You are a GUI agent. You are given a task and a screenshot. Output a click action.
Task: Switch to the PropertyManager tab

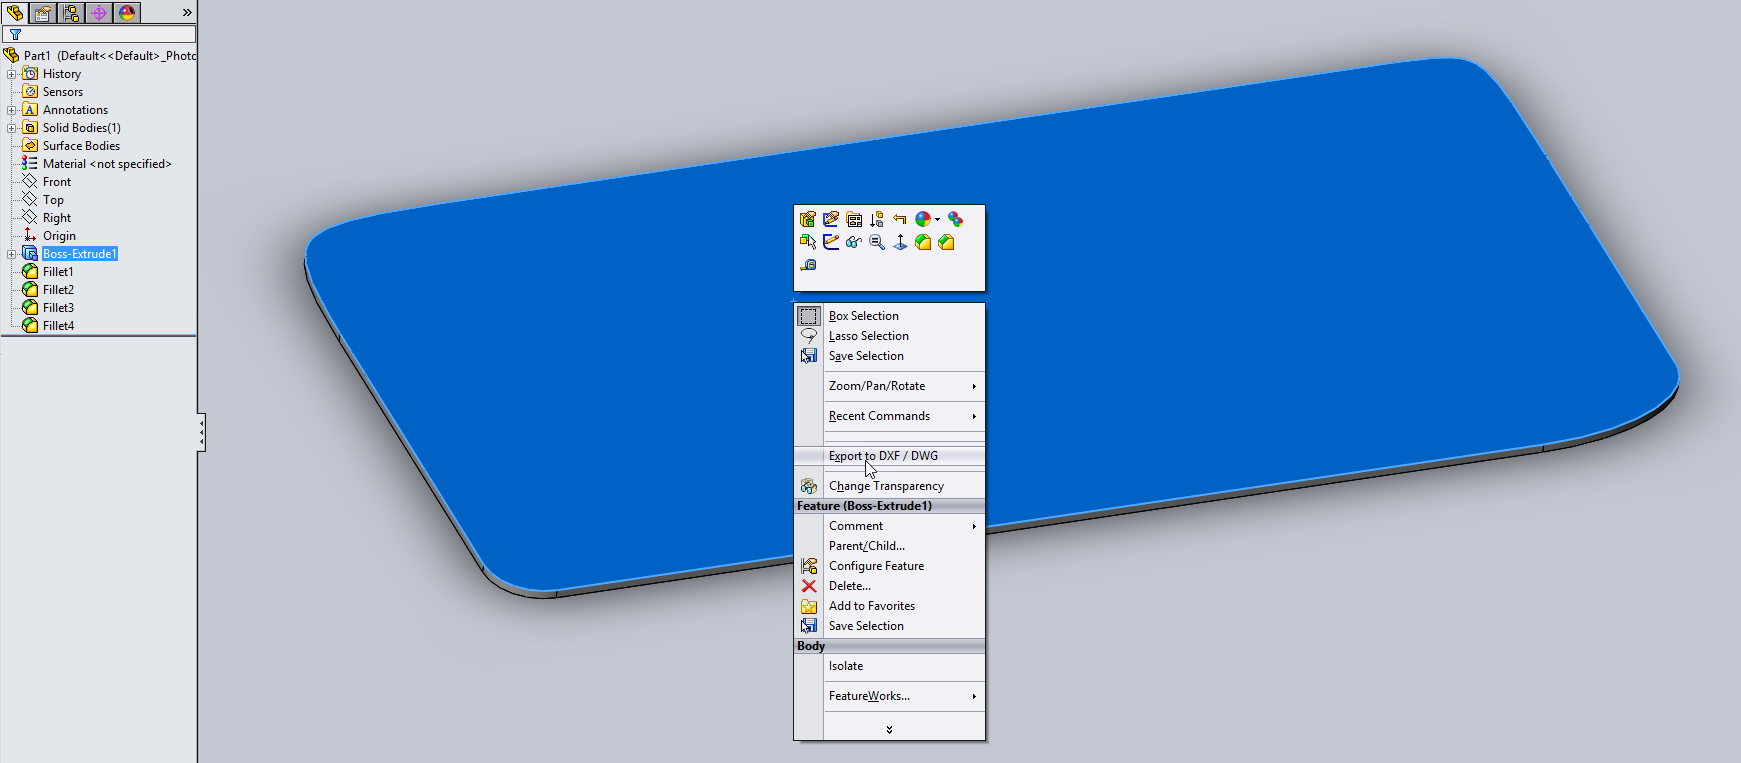[x=43, y=13]
